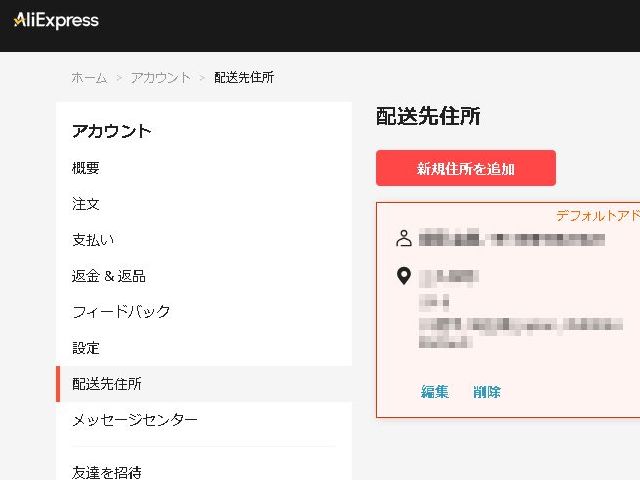Go to 返金 & 返品 section

pyautogui.click(x=109, y=276)
